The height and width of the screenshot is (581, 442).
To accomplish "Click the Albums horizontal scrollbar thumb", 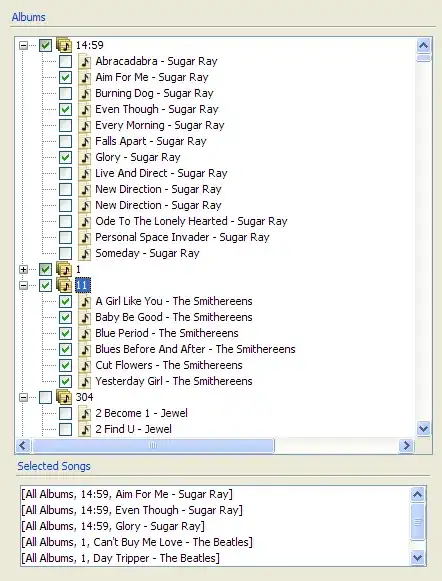I will pos(153,445).
